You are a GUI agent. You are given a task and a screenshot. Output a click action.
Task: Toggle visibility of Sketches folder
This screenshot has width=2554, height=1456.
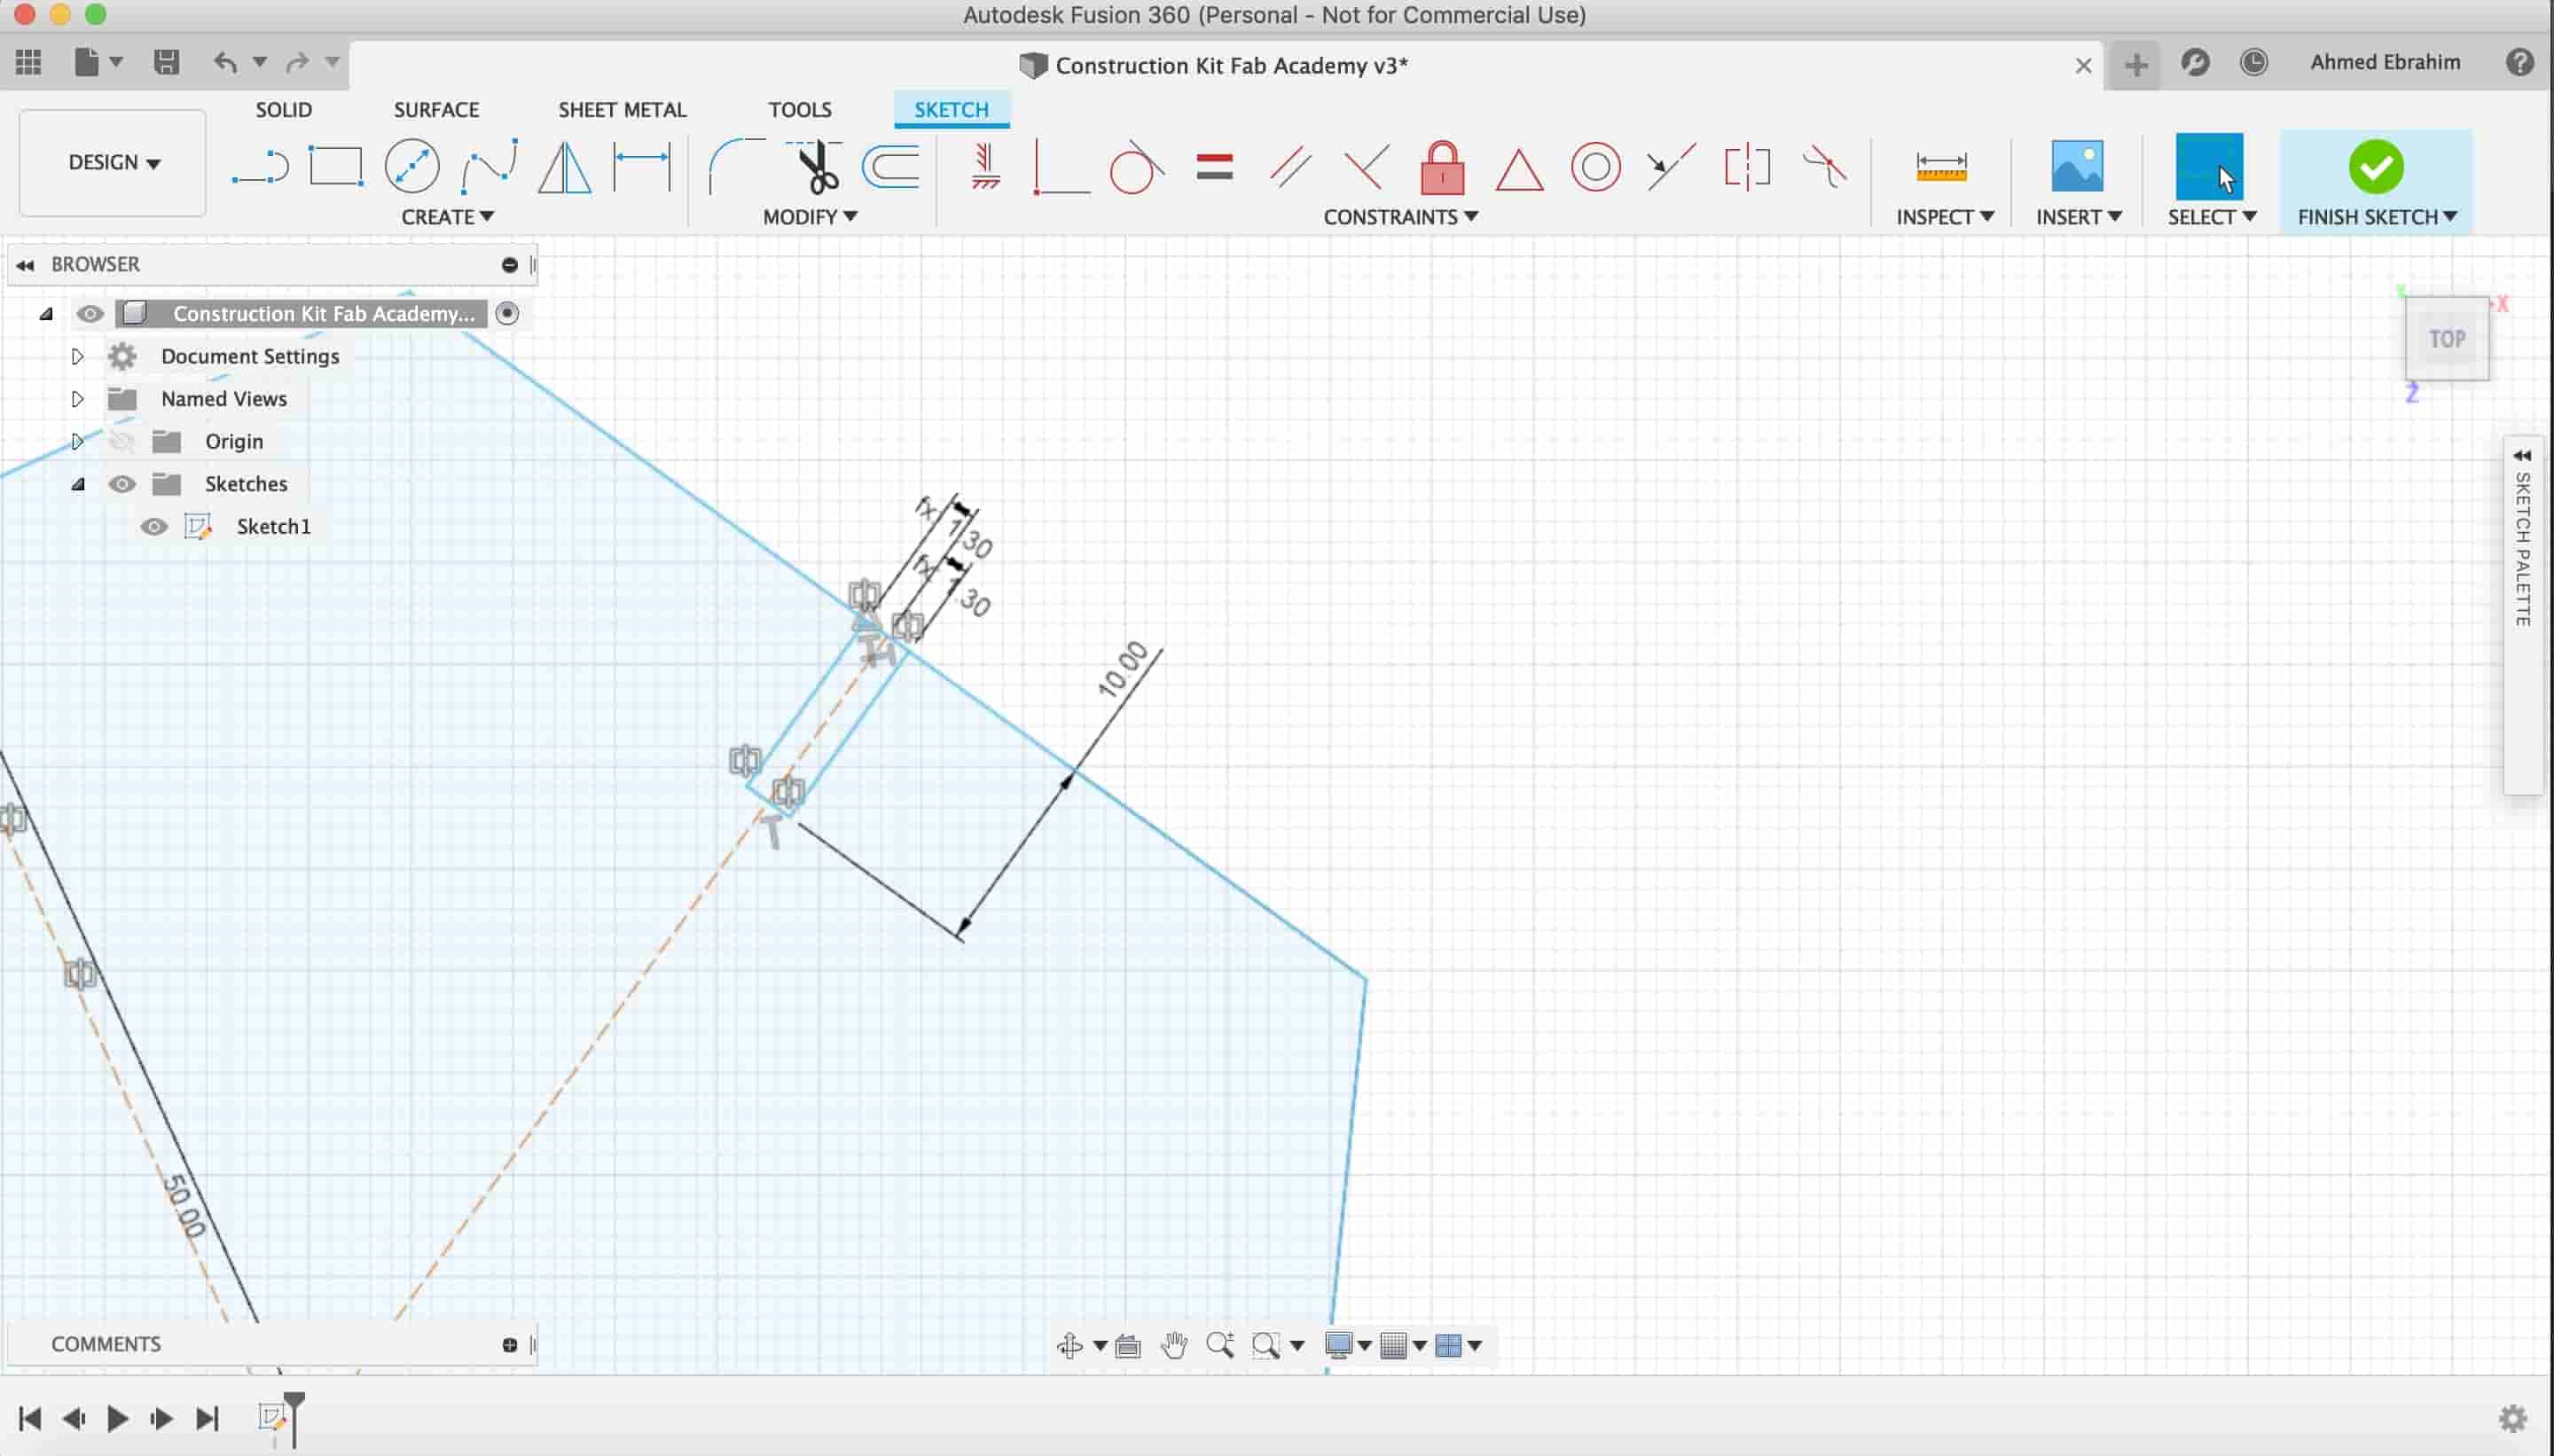pos(122,484)
